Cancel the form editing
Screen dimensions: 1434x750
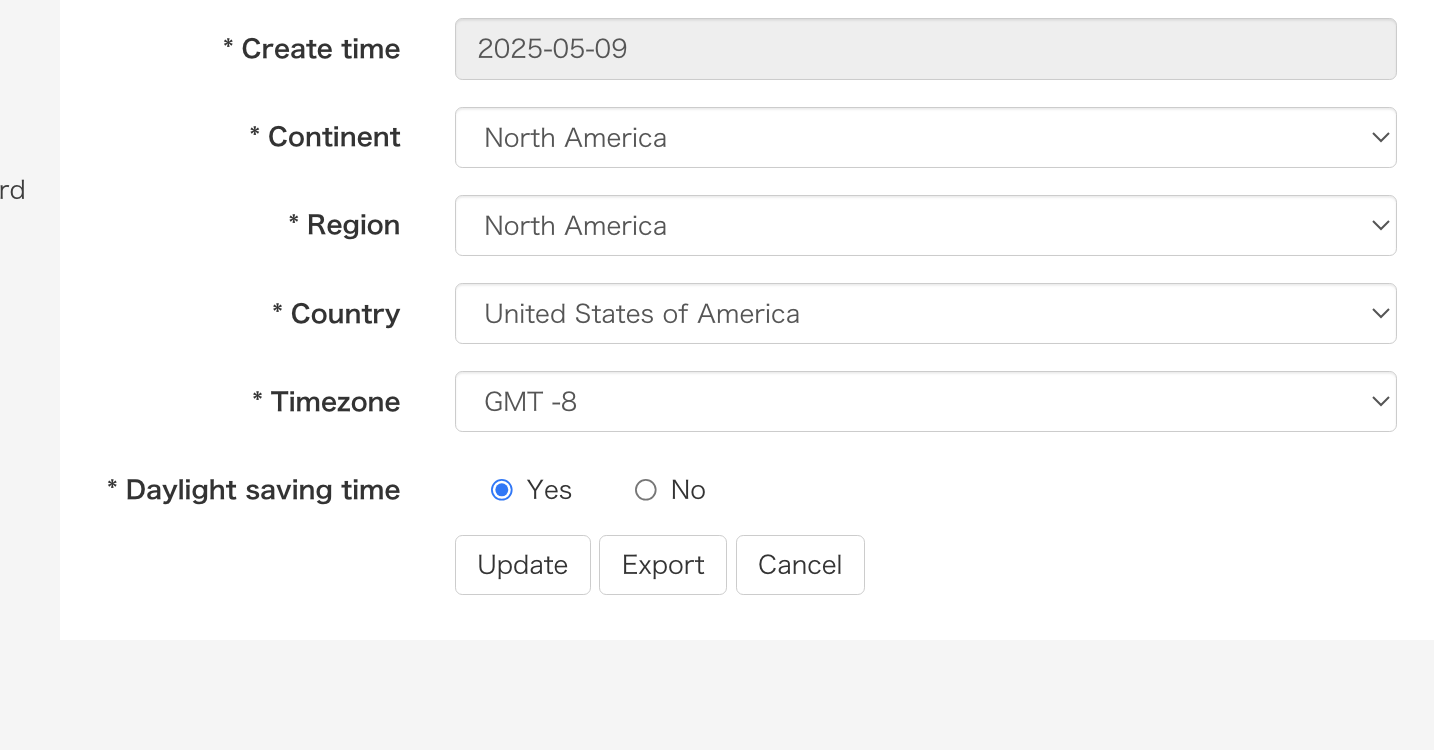800,565
